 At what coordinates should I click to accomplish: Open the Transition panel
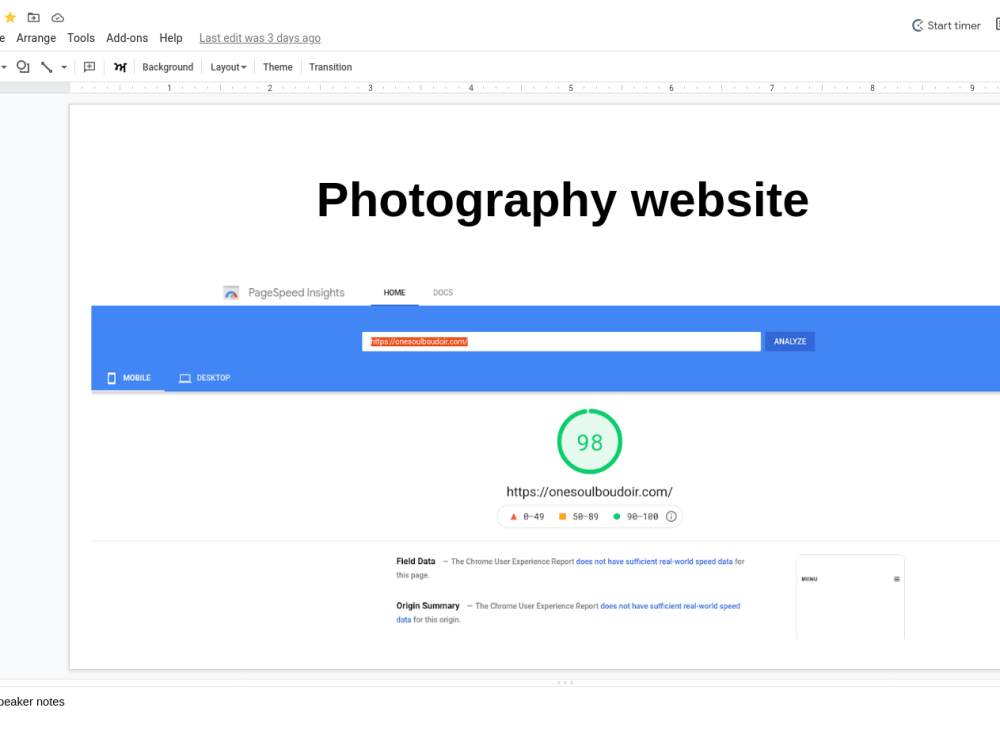pyautogui.click(x=330, y=67)
